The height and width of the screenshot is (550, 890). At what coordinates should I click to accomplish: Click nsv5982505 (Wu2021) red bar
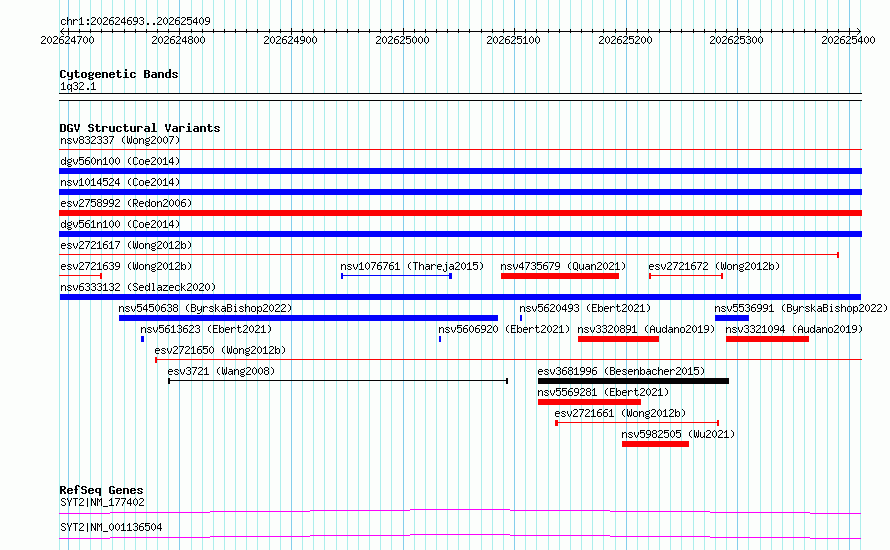point(656,444)
